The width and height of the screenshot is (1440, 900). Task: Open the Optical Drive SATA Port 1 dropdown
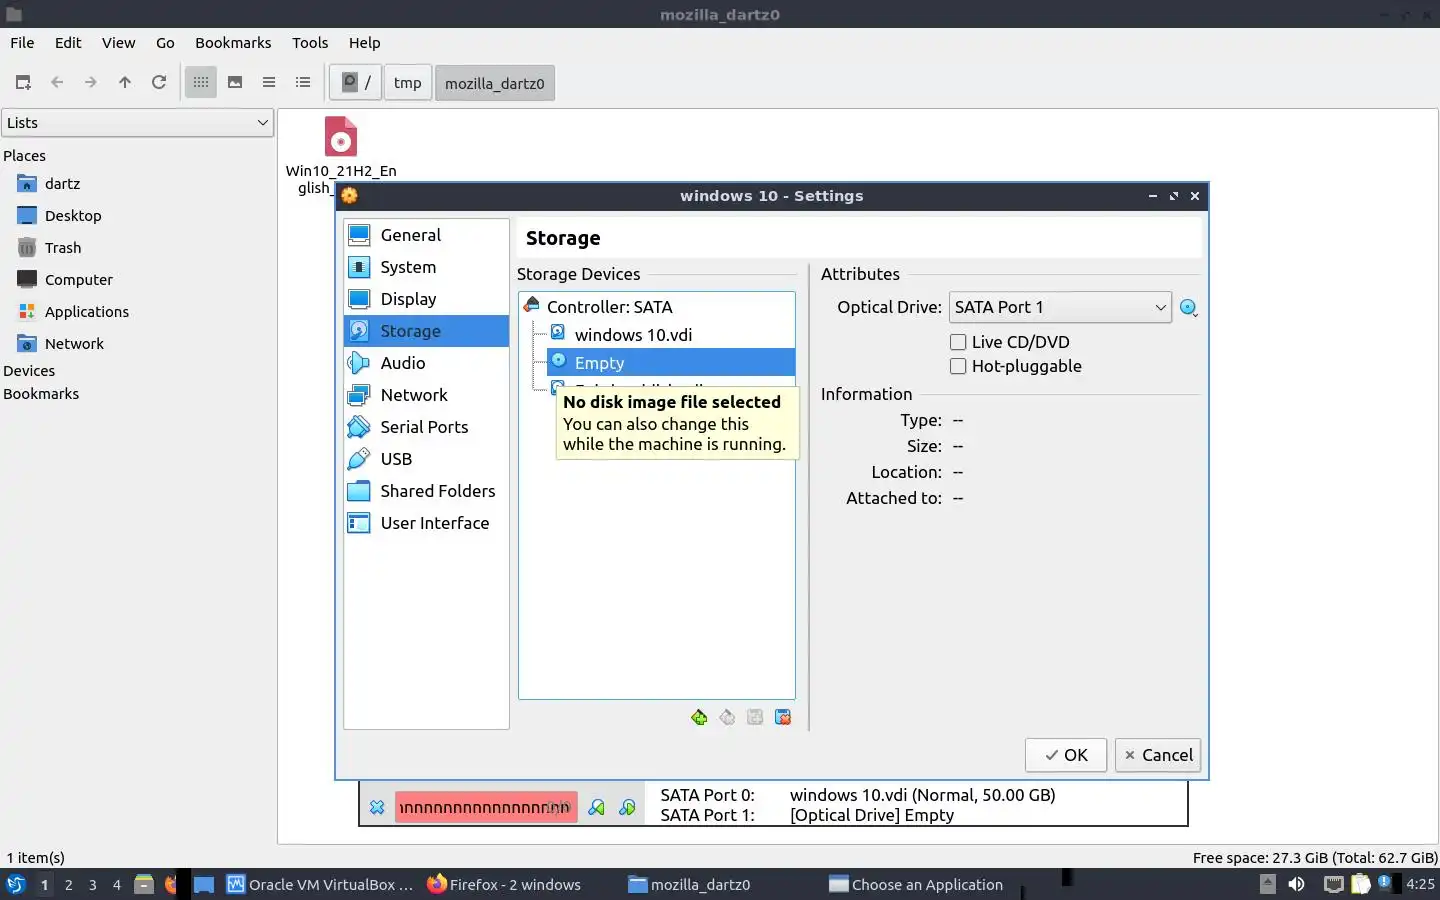click(1060, 307)
